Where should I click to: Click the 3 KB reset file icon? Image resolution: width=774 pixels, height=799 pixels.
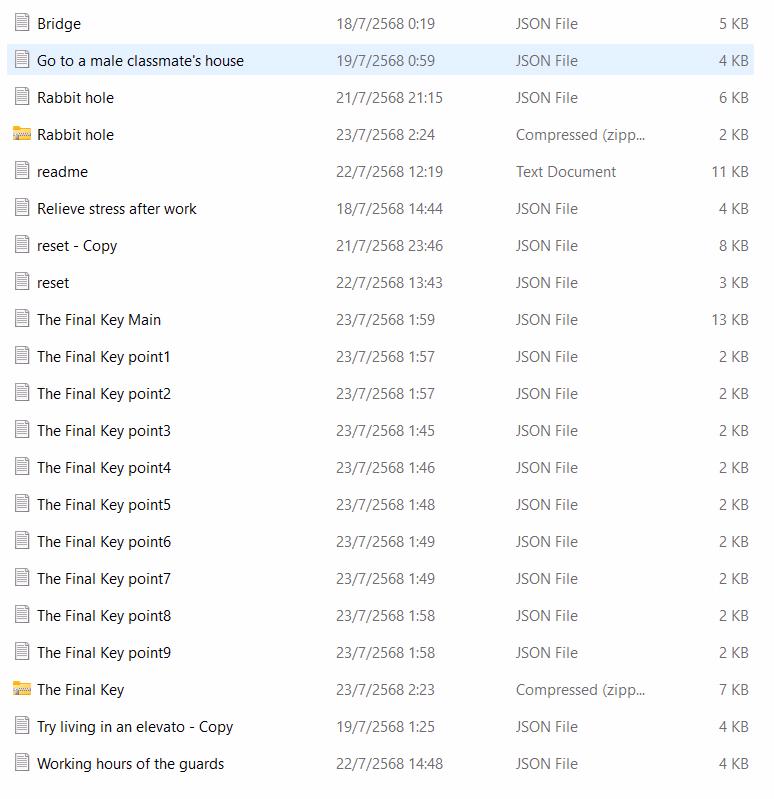pos(22,282)
